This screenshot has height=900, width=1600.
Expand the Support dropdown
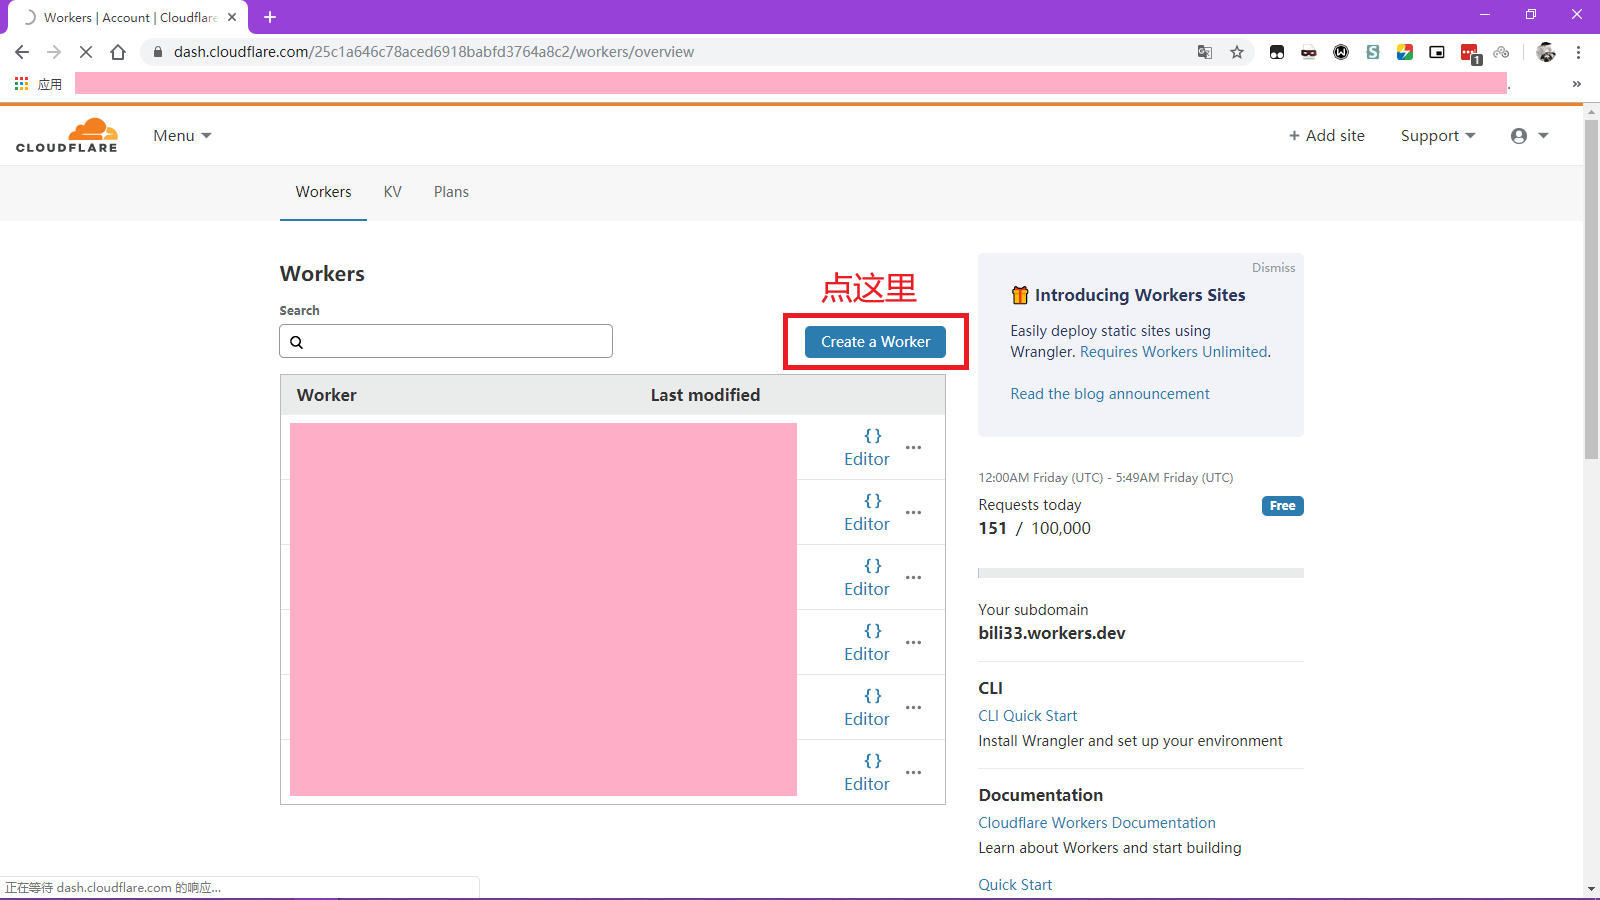[1437, 136]
